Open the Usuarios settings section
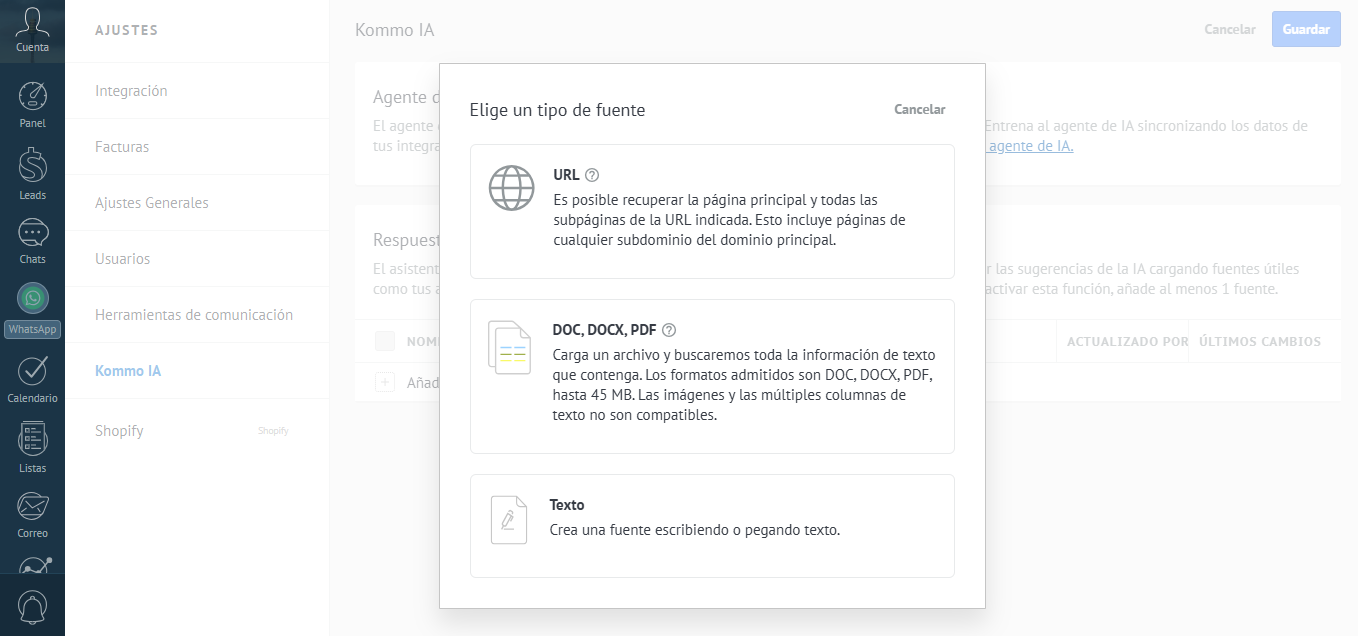Screen dimensions: 1358x636 (122, 259)
